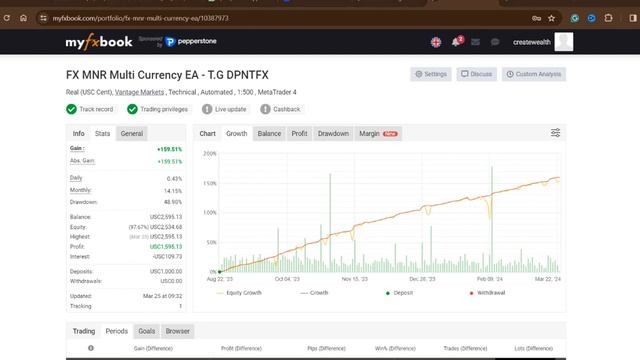
Task: Toggle Withdrawal legend marker
Action: pyautogui.click(x=487, y=293)
